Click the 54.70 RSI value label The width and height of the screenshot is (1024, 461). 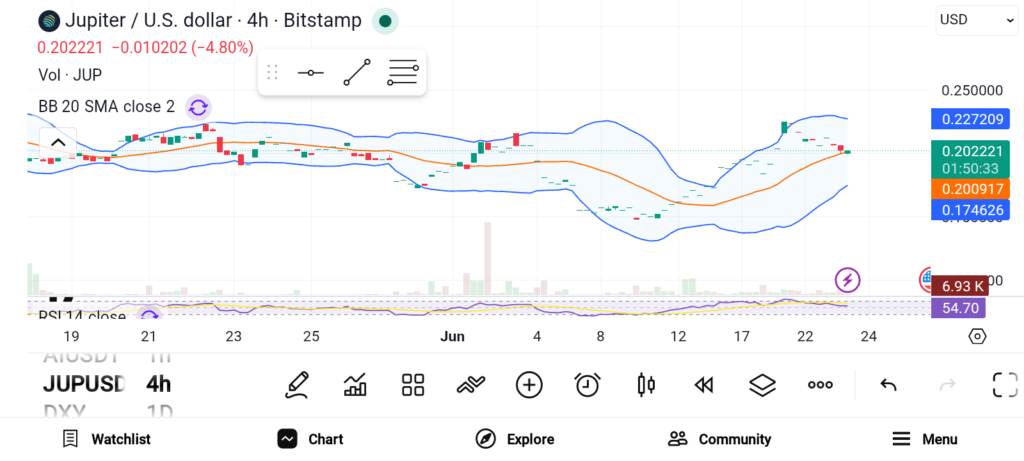click(959, 308)
